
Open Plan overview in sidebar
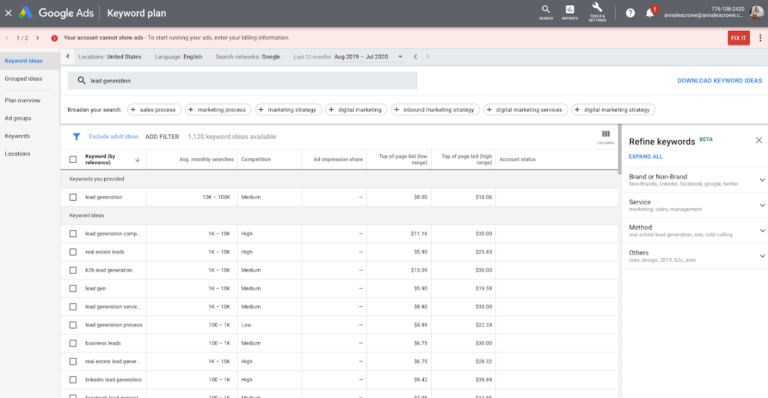tap(23, 100)
